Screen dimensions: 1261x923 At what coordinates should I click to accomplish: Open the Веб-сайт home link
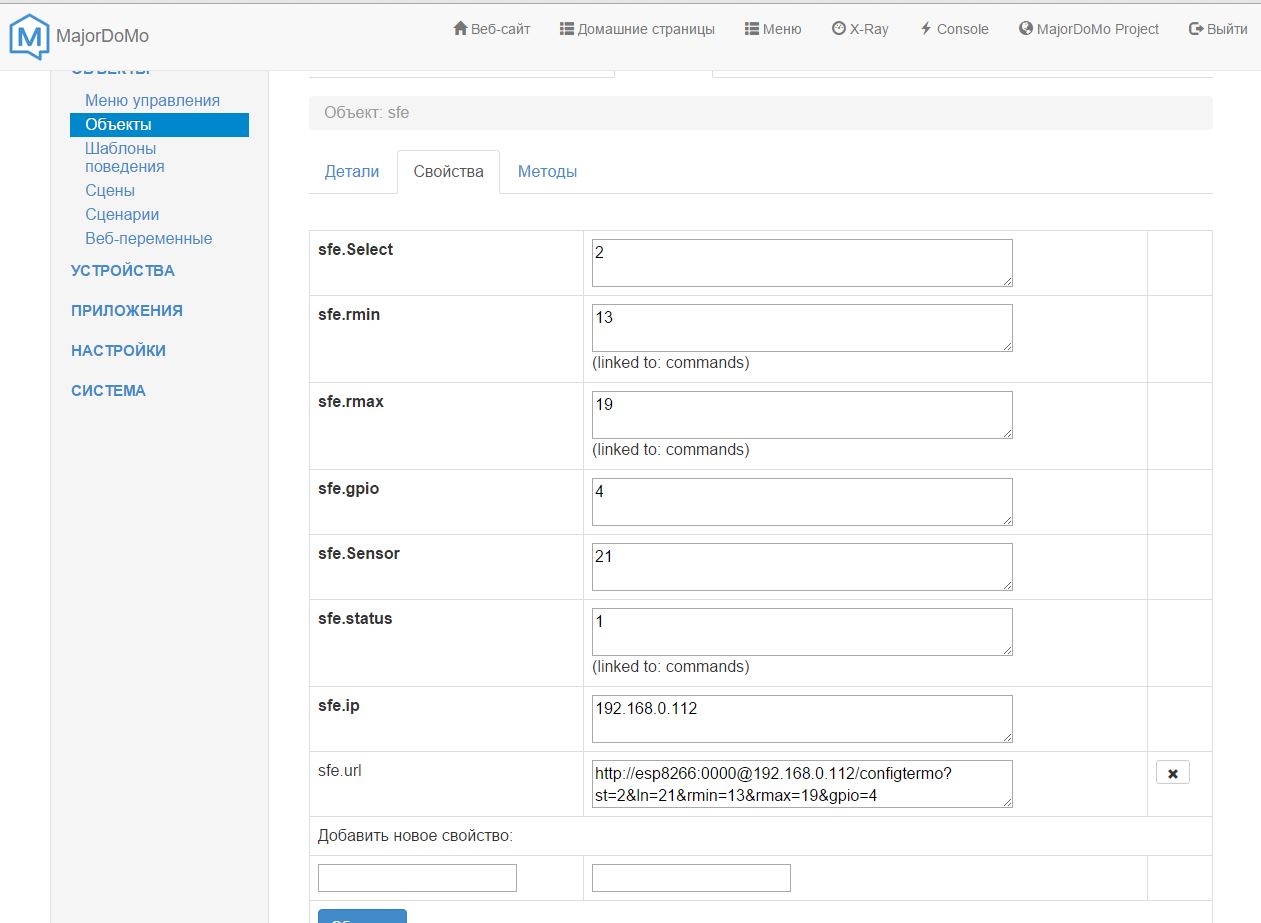click(x=491, y=29)
